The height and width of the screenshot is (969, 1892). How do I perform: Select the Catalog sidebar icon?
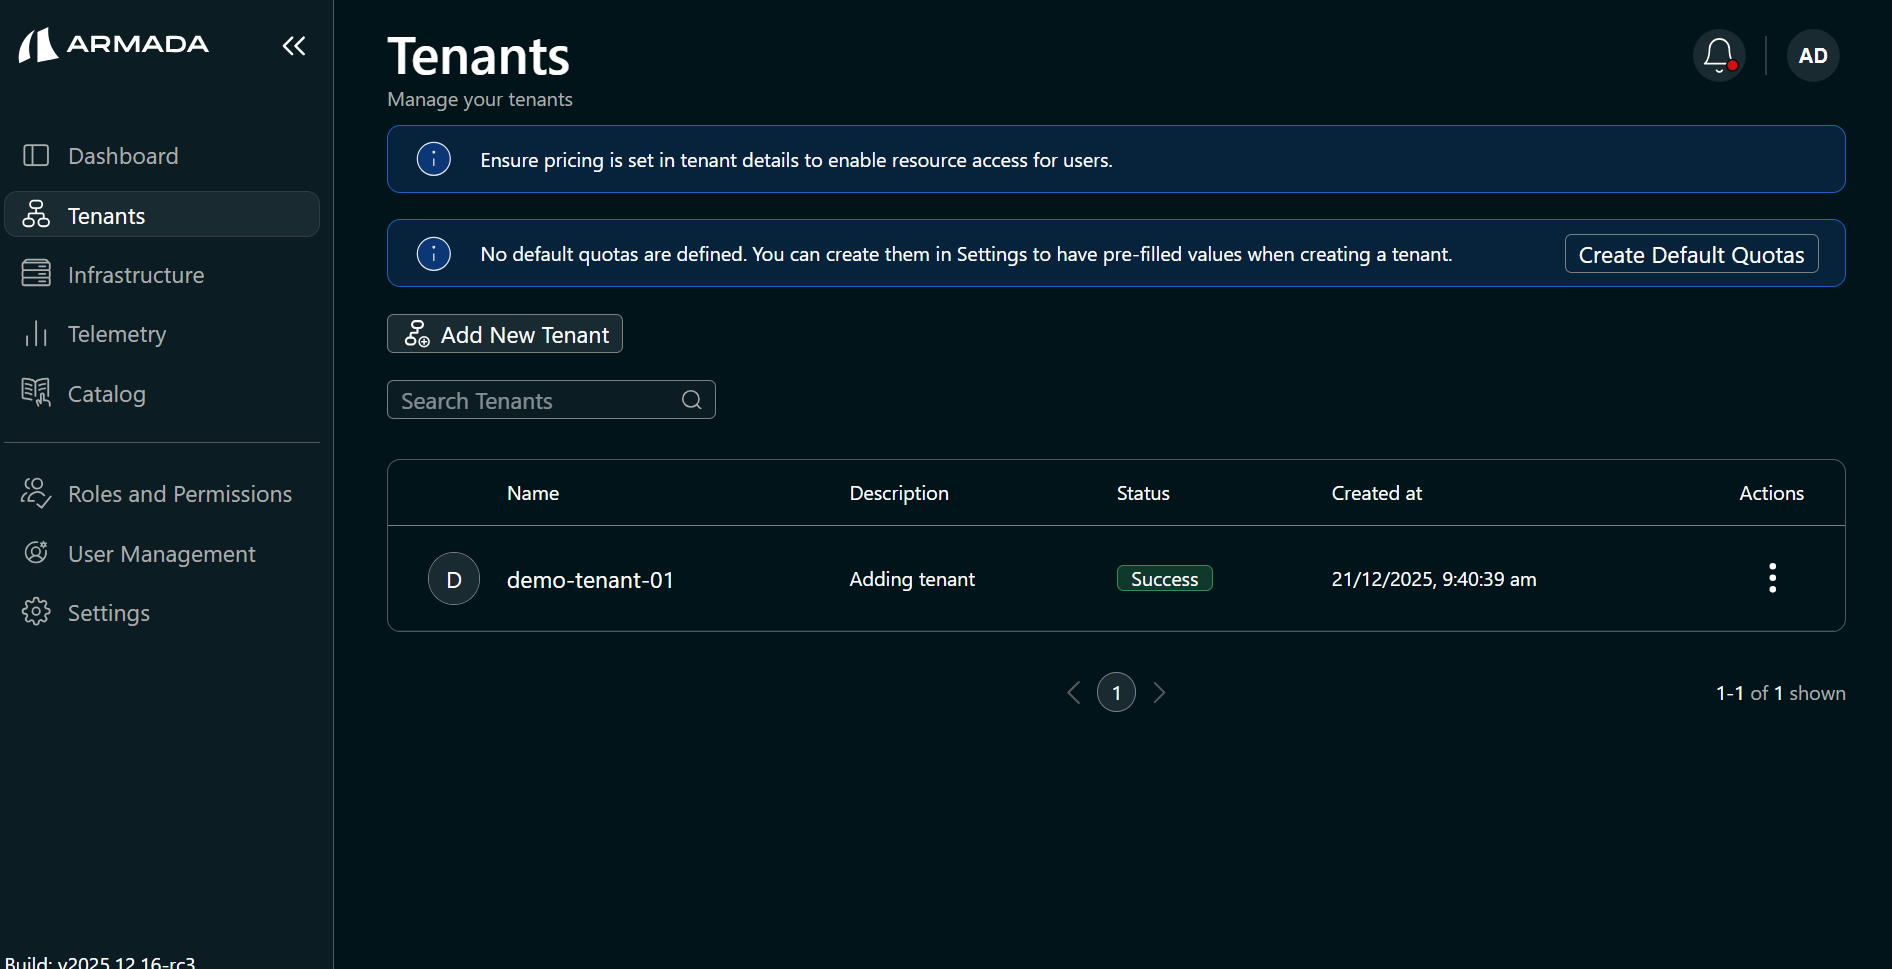[x=36, y=393]
